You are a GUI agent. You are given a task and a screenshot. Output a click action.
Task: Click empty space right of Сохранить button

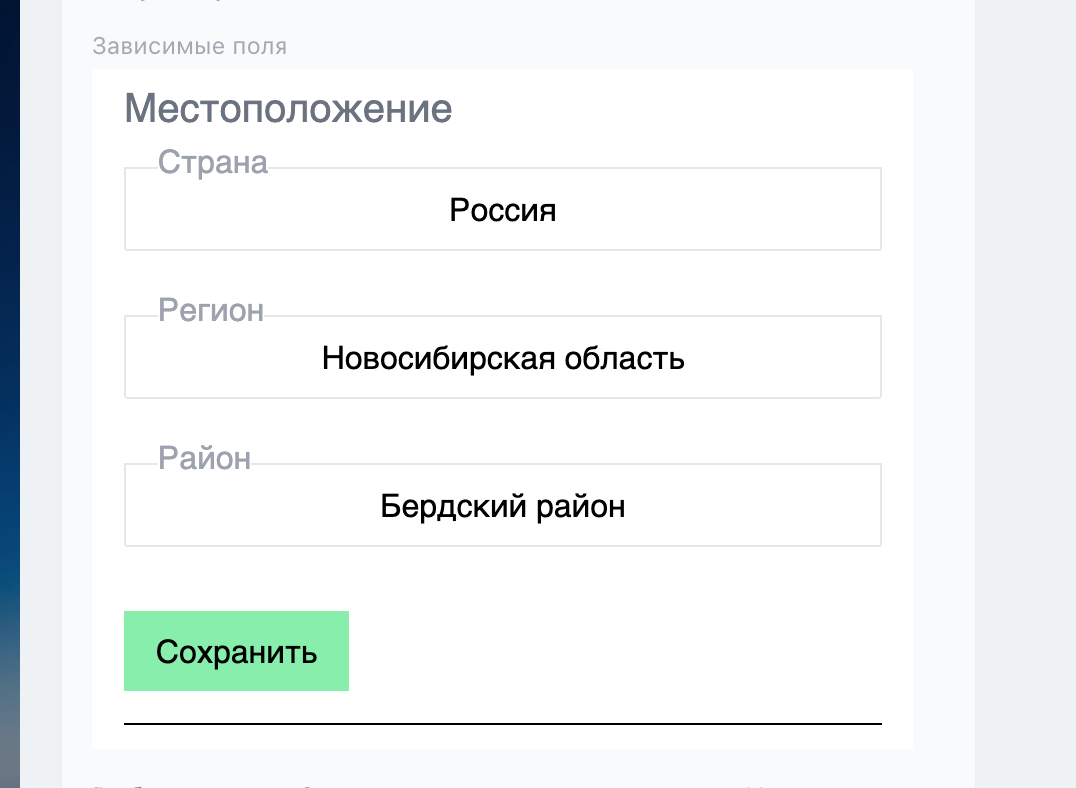point(600,651)
